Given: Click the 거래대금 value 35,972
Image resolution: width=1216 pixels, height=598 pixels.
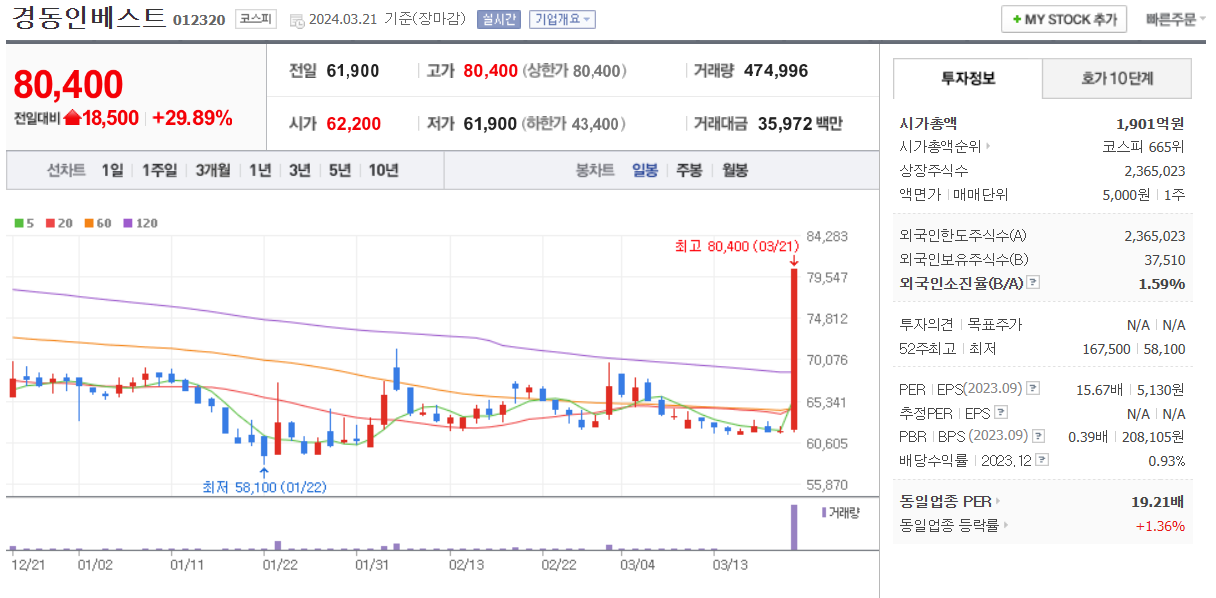Looking at the screenshot, I should (786, 124).
